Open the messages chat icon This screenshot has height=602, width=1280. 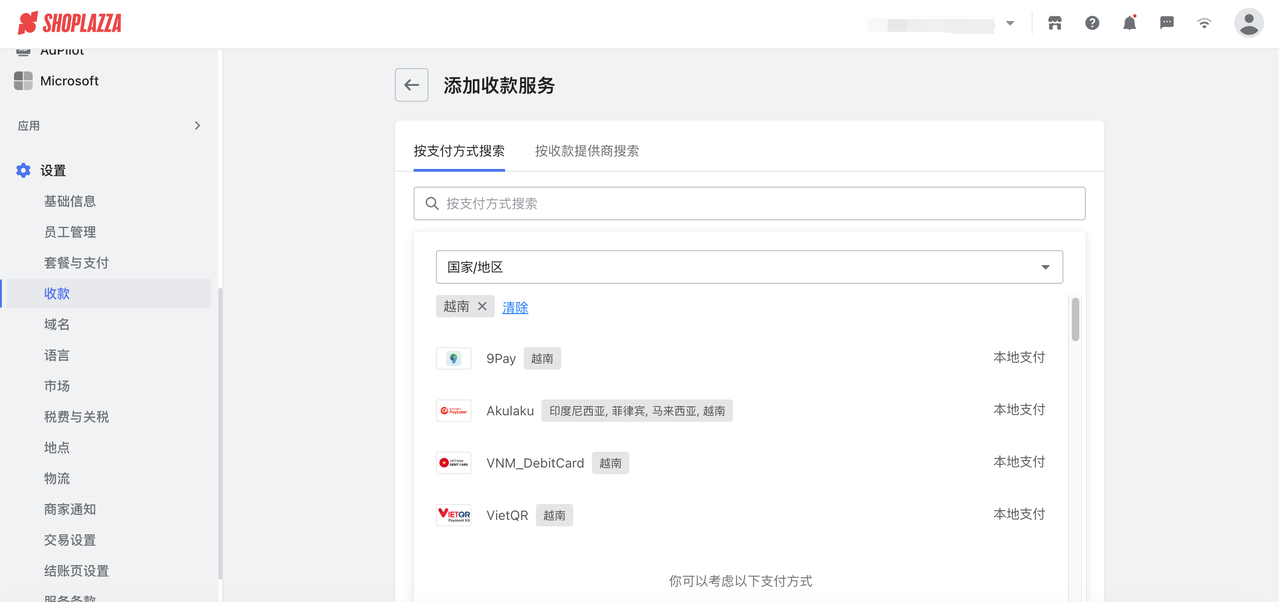click(x=1166, y=22)
